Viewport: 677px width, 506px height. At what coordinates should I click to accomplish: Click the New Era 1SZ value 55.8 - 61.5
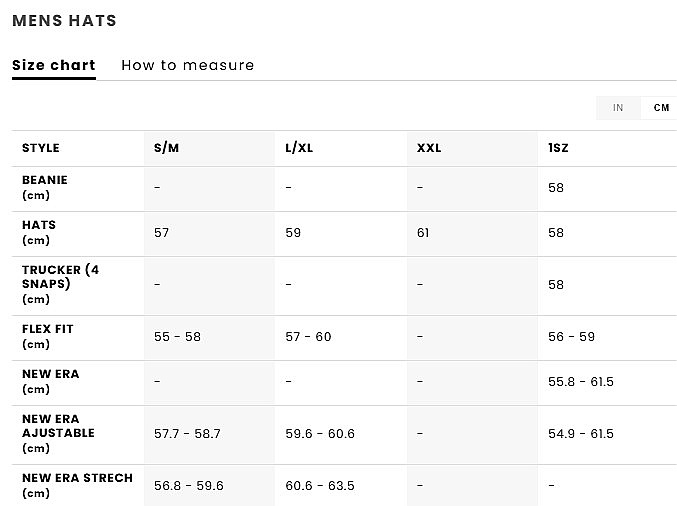(x=580, y=382)
